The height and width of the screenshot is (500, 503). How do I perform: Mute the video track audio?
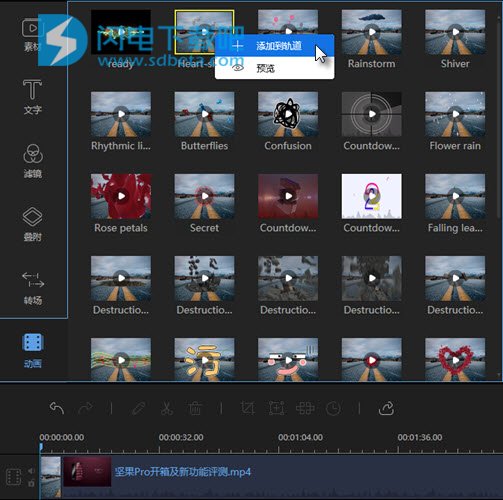31,471
